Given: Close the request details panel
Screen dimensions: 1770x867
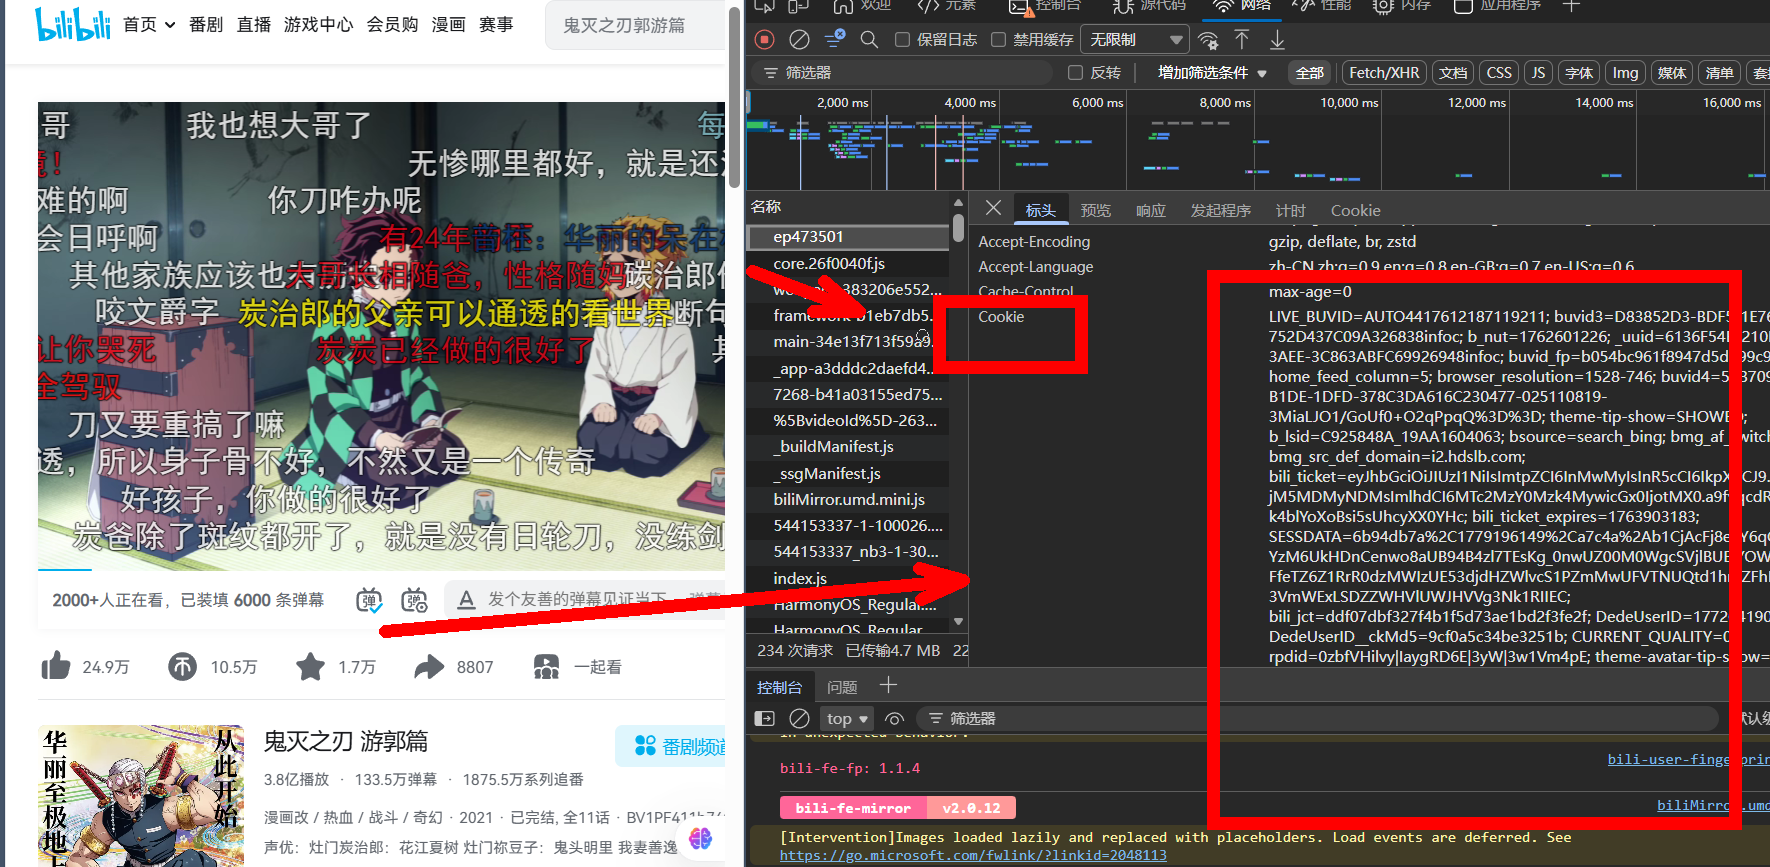Looking at the screenshot, I should coord(993,208).
